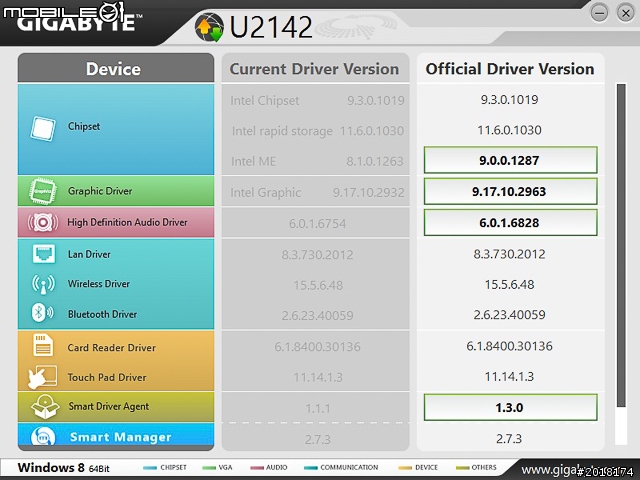Click Intel rapid storage 11.6.0.1030 entry
The image size is (640, 480).
[x=318, y=131]
